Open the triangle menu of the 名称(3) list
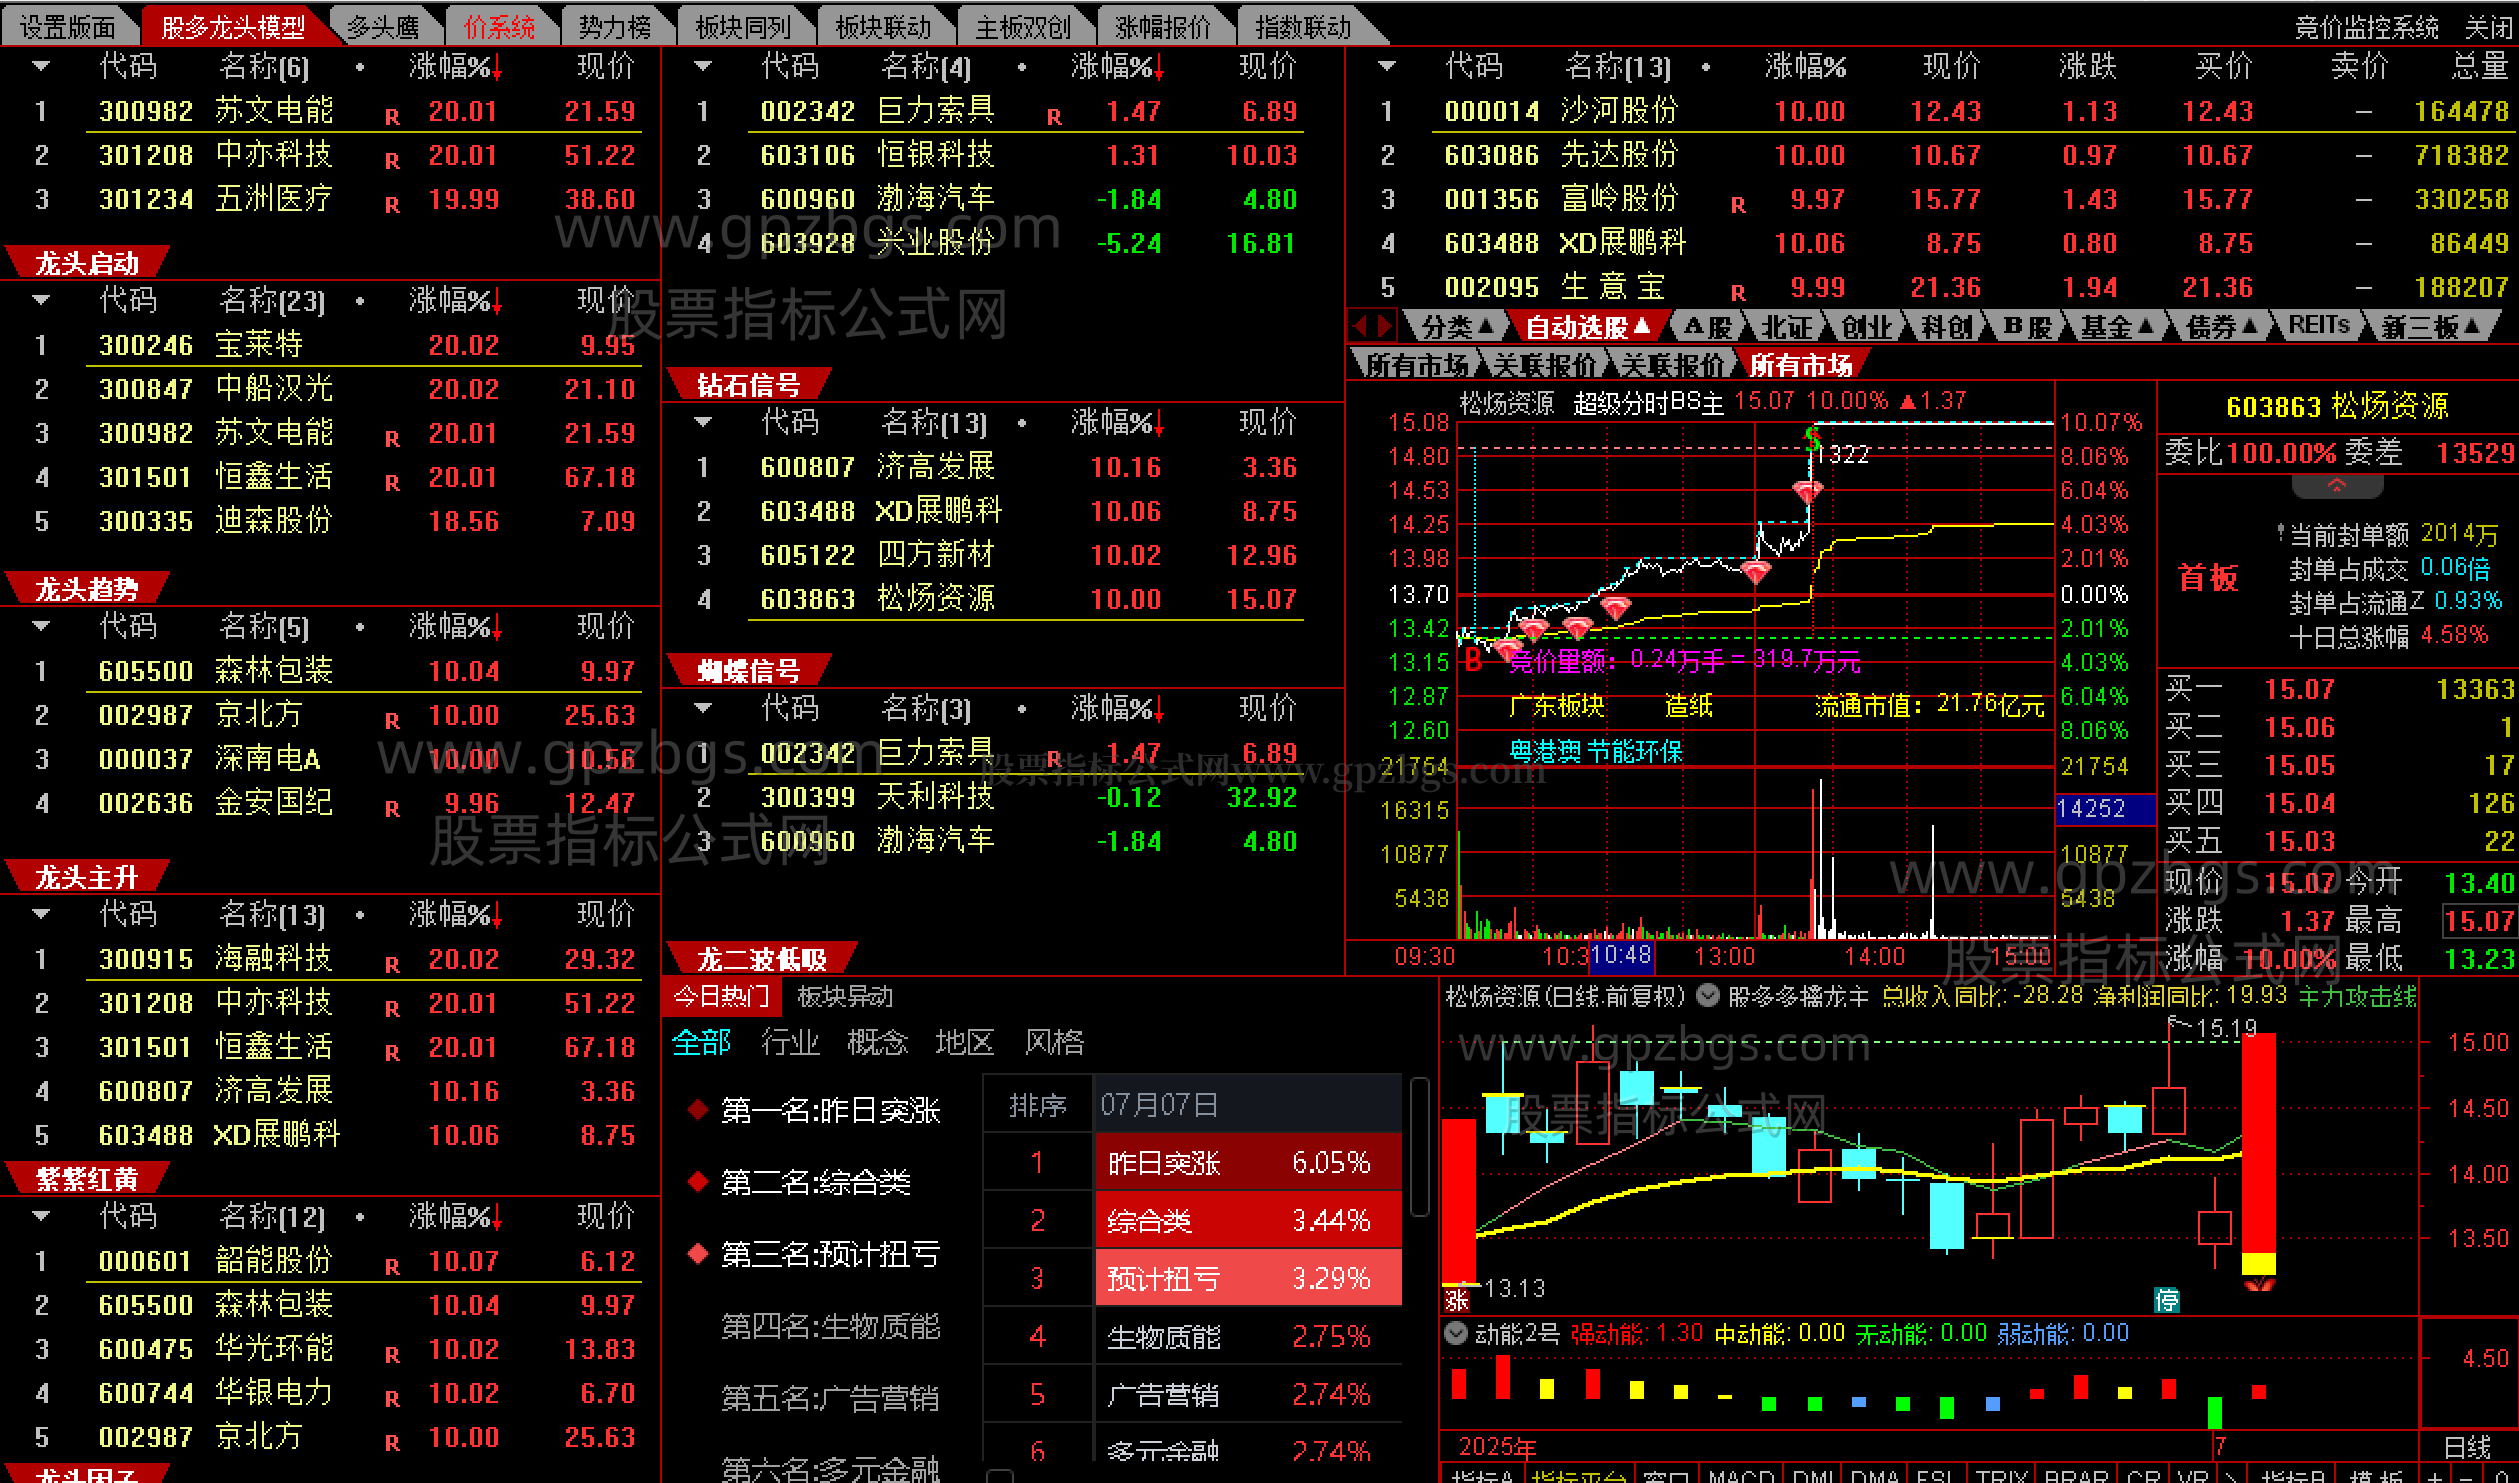 pos(703,708)
